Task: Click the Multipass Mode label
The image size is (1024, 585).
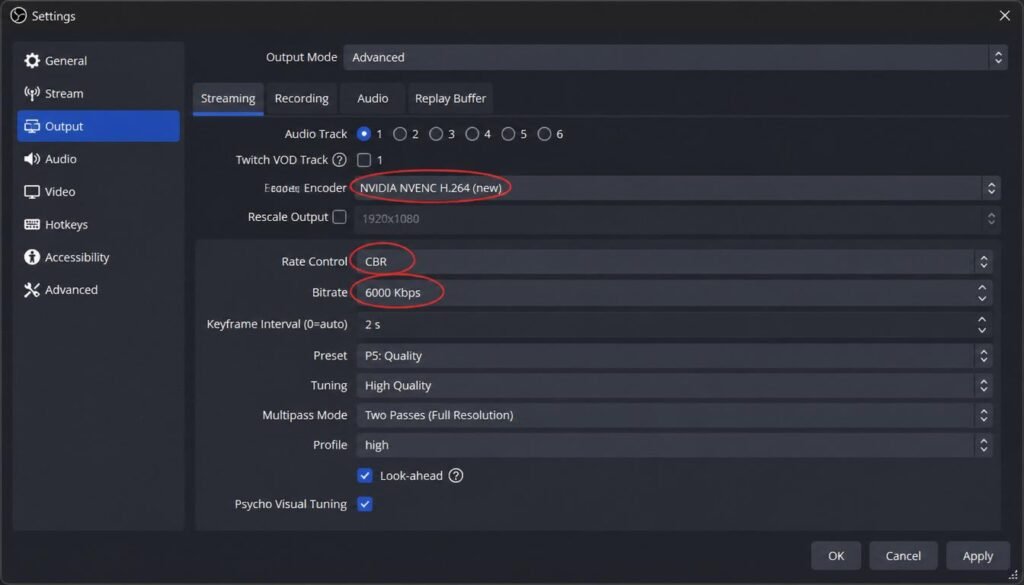Action: 305,415
